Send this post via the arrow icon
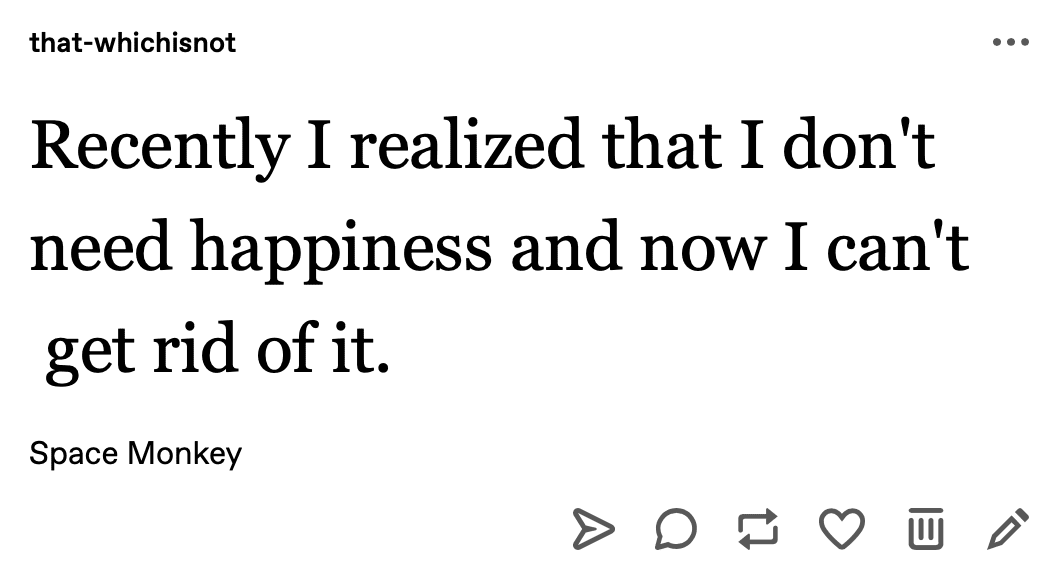 (x=593, y=529)
